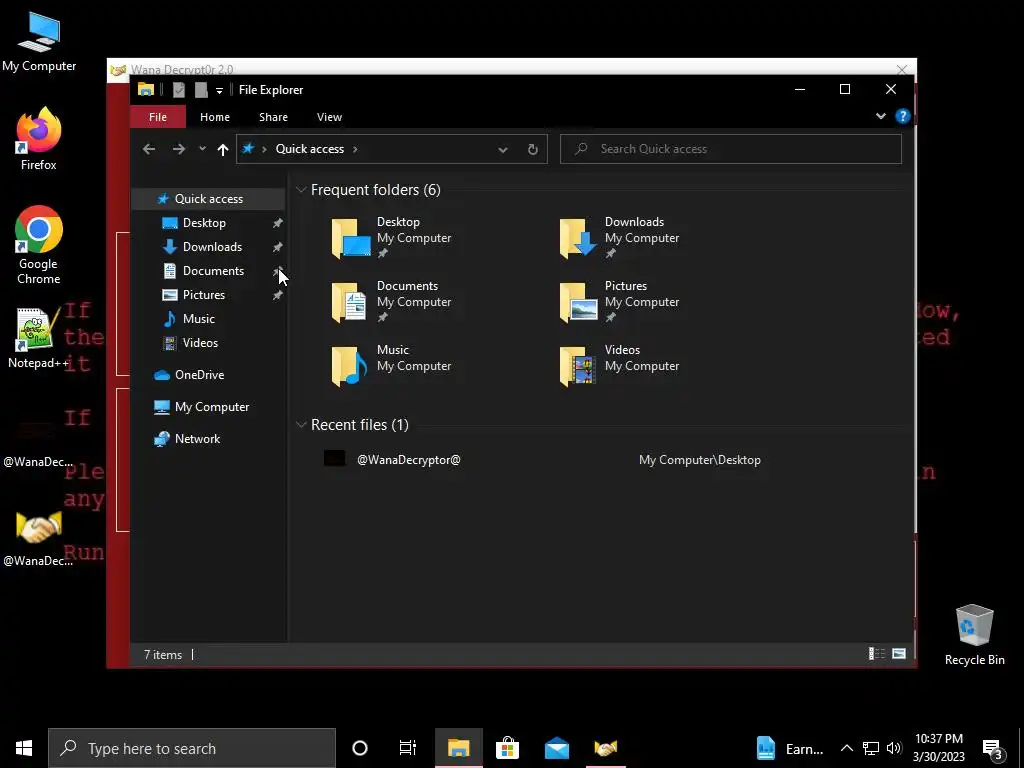The width and height of the screenshot is (1024, 768).
Task: Select the Documents folder icon in Frequent folders
Action: point(349,302)
